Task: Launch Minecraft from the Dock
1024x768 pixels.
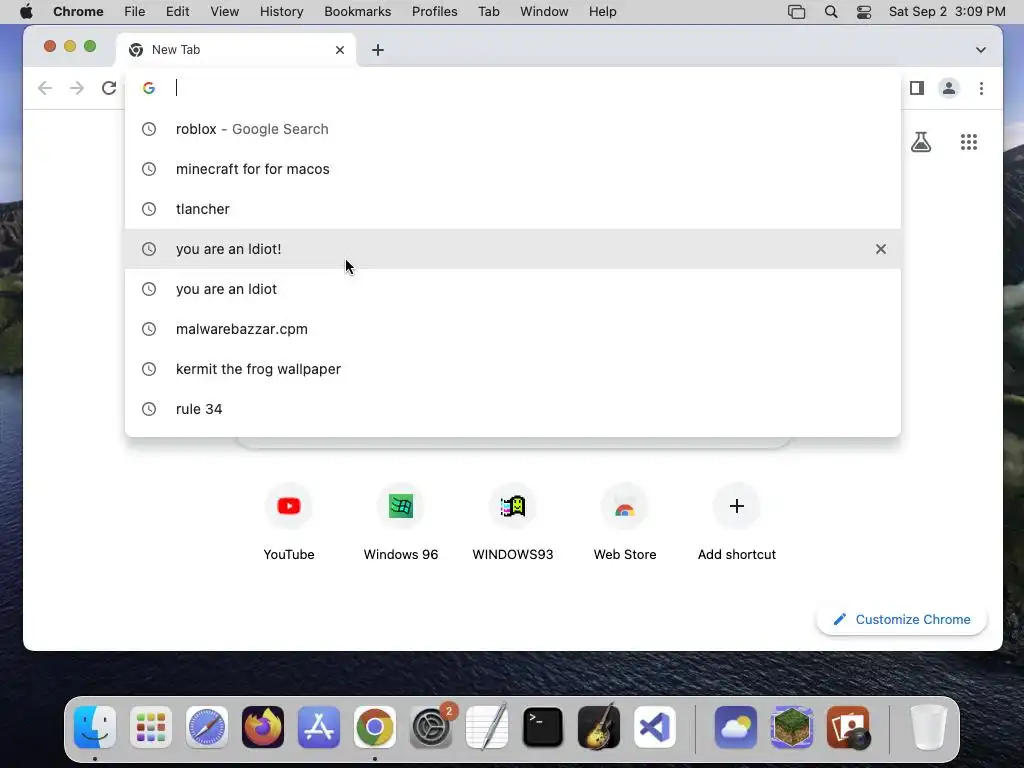Action: coord(792,727)
